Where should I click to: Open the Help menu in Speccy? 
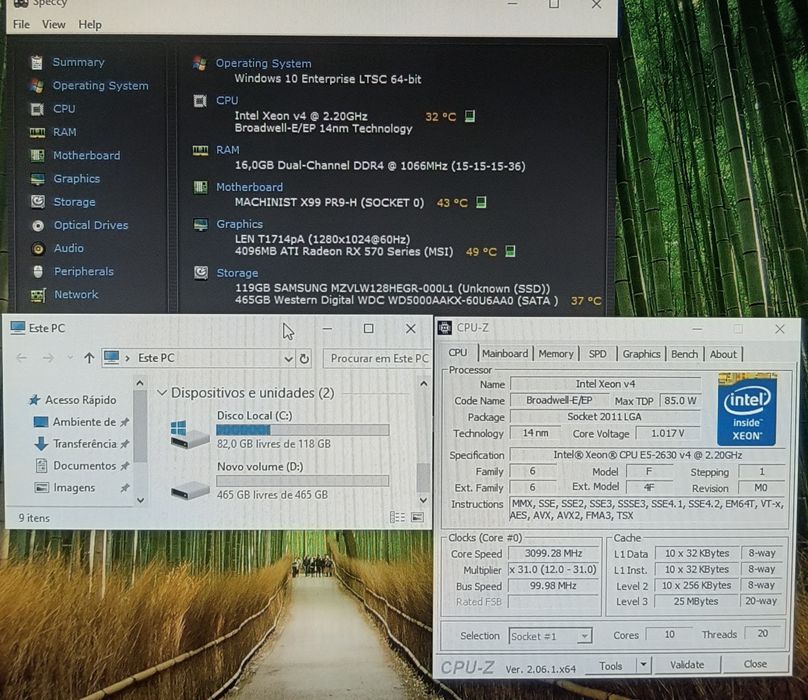click(90, 24)
